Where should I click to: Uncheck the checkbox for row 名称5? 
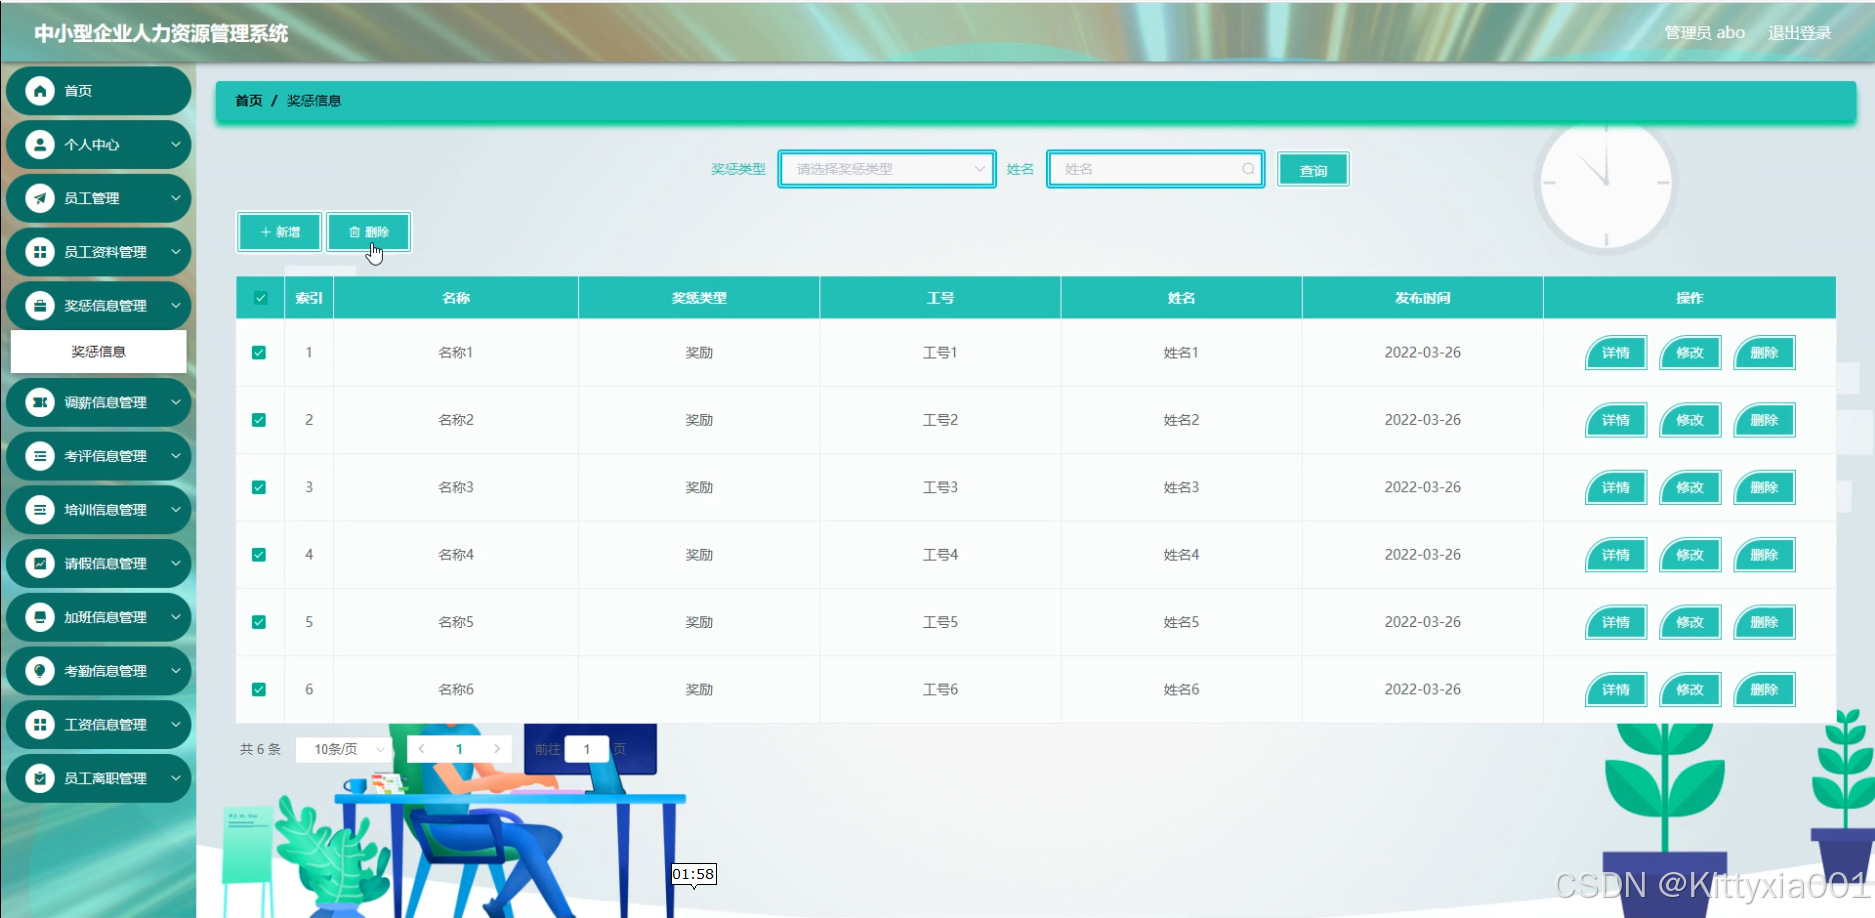pos(259,622)
